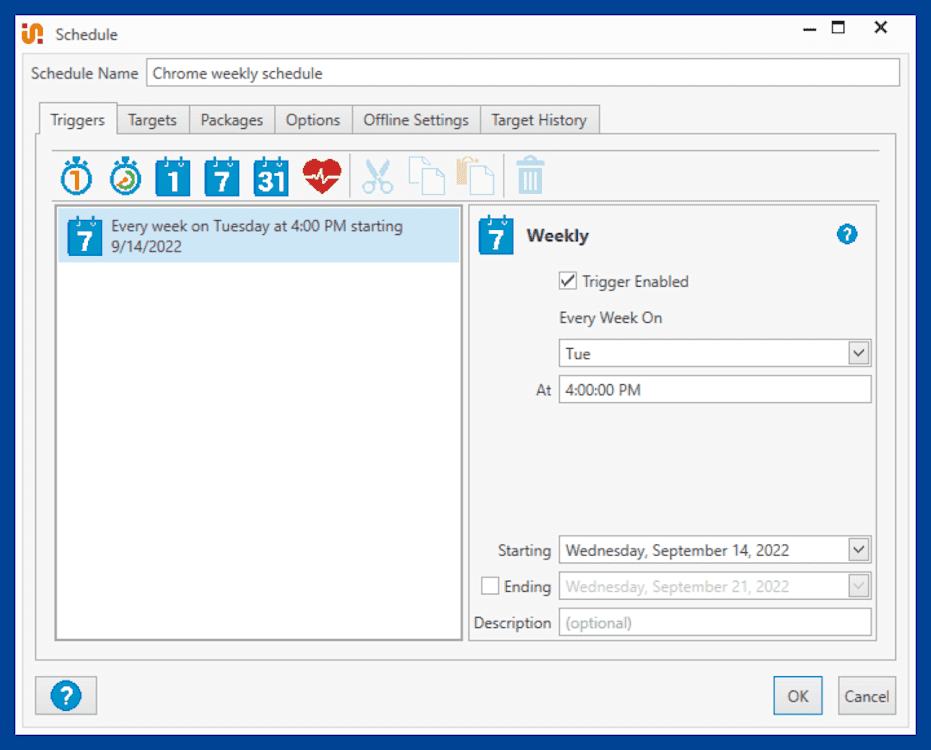Cut the selected trigger with scissors icon
The width and height of the screenshot is (931, 750).
pyautogui.click(x=378, y=176)
